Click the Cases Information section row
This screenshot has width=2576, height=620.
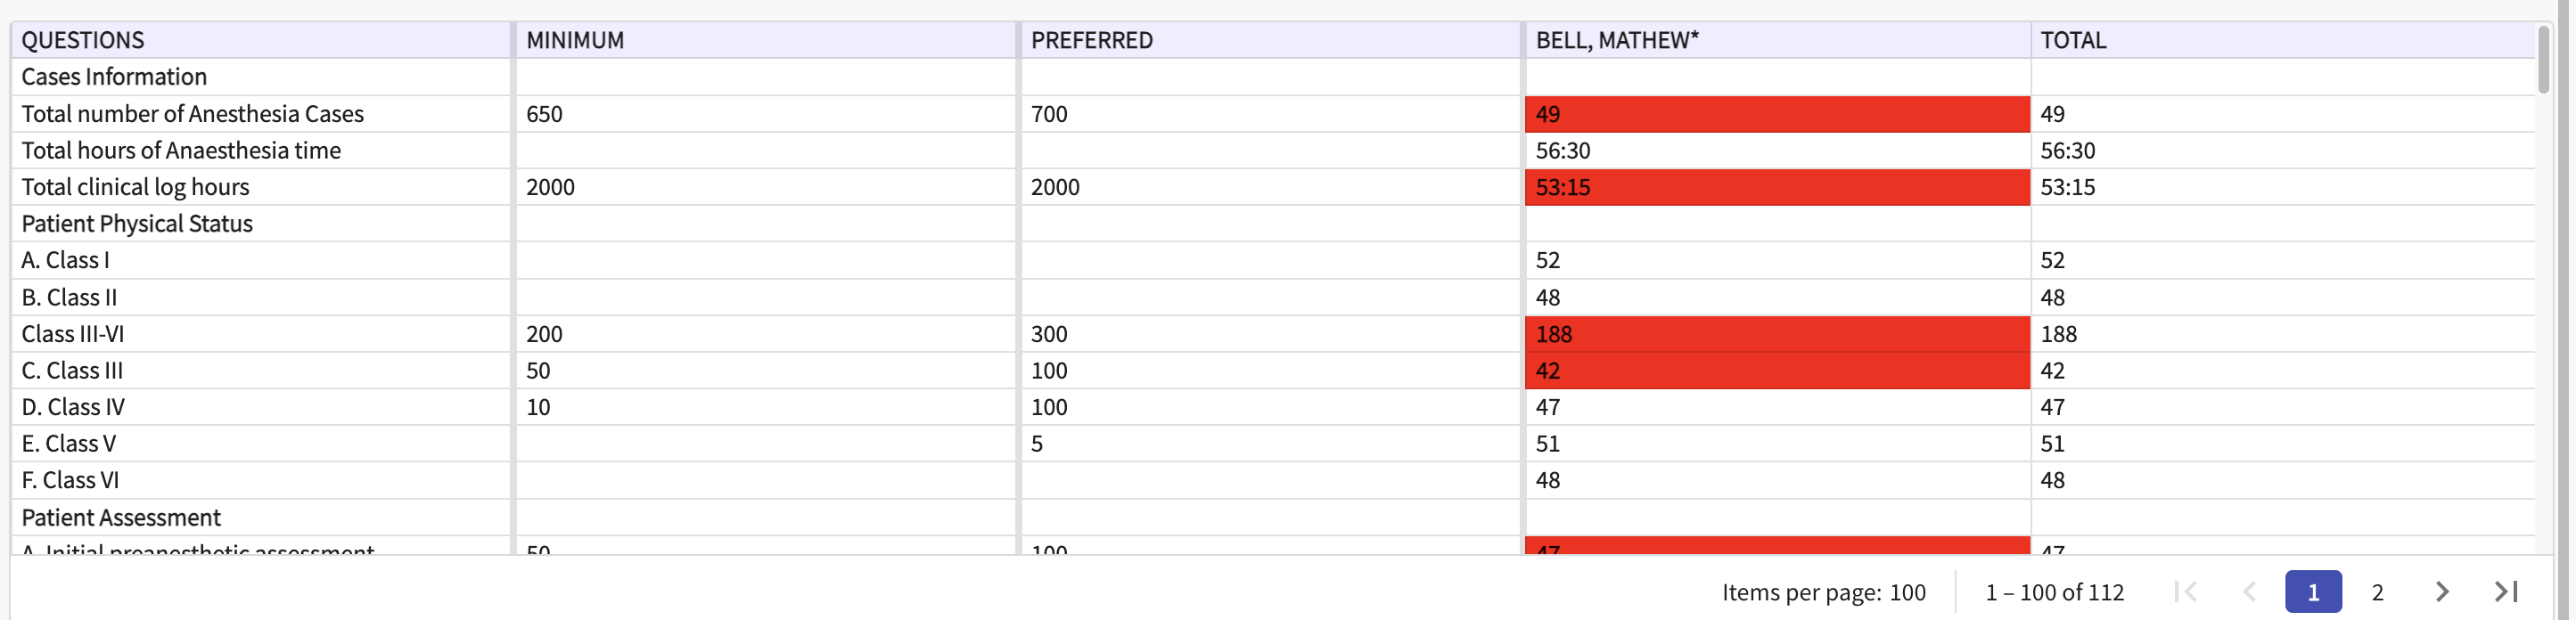coord(114,77)
